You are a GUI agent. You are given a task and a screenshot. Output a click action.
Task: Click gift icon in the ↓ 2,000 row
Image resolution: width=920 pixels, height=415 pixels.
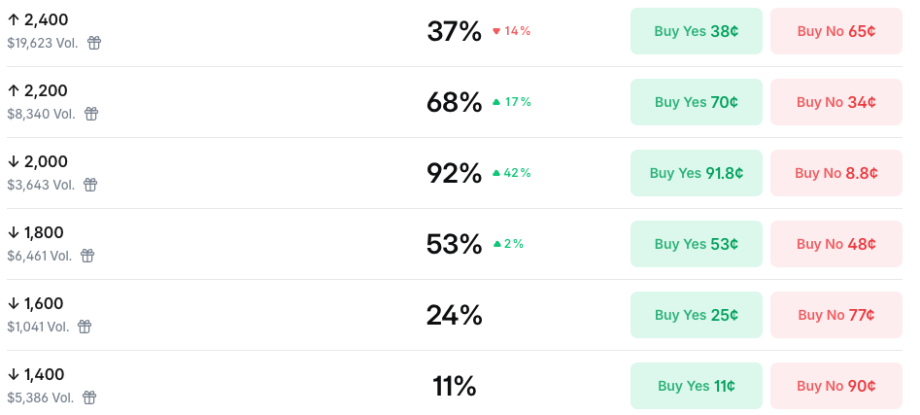pyautogui.click(x=90, y=185)
